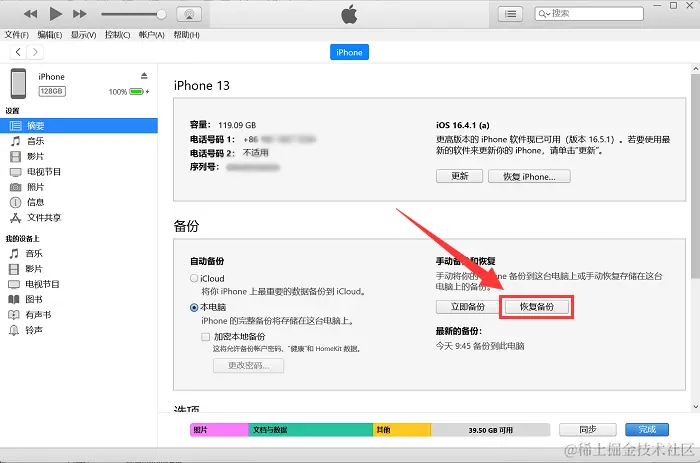The height and width of the screenshot is (463, 700).
Task: Click the 恢复 iPhone... button
Action: (529, 176)
